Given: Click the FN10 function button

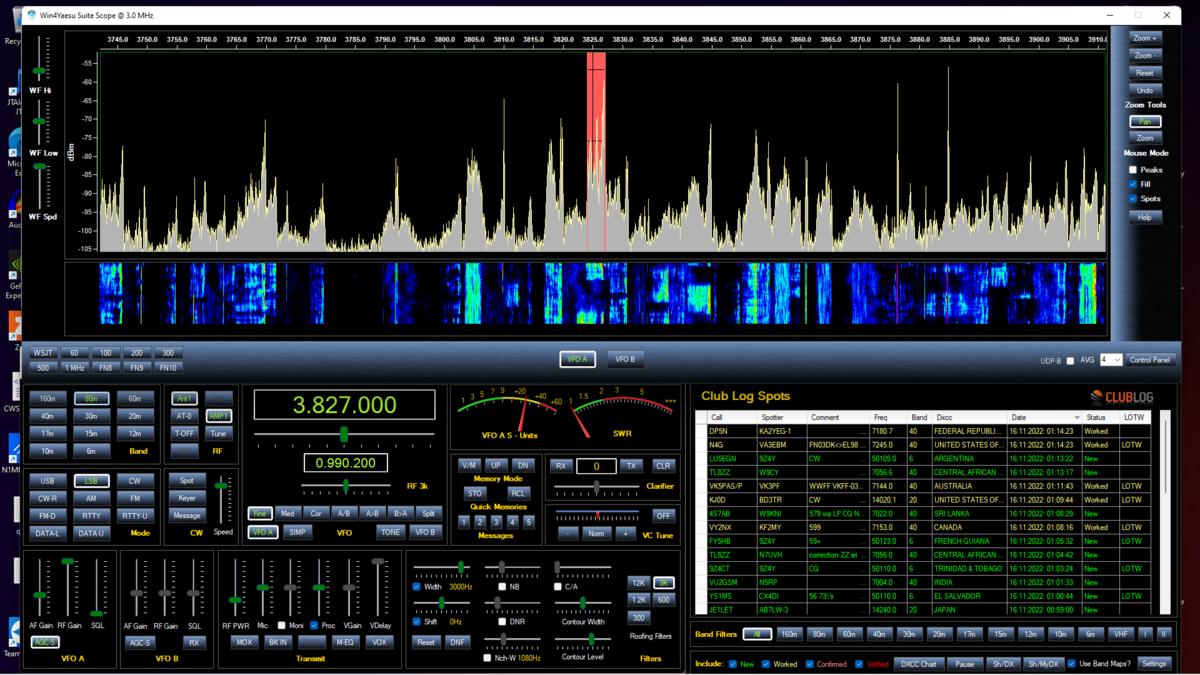Looking at the screenshot, I should (x=168, y=367).
